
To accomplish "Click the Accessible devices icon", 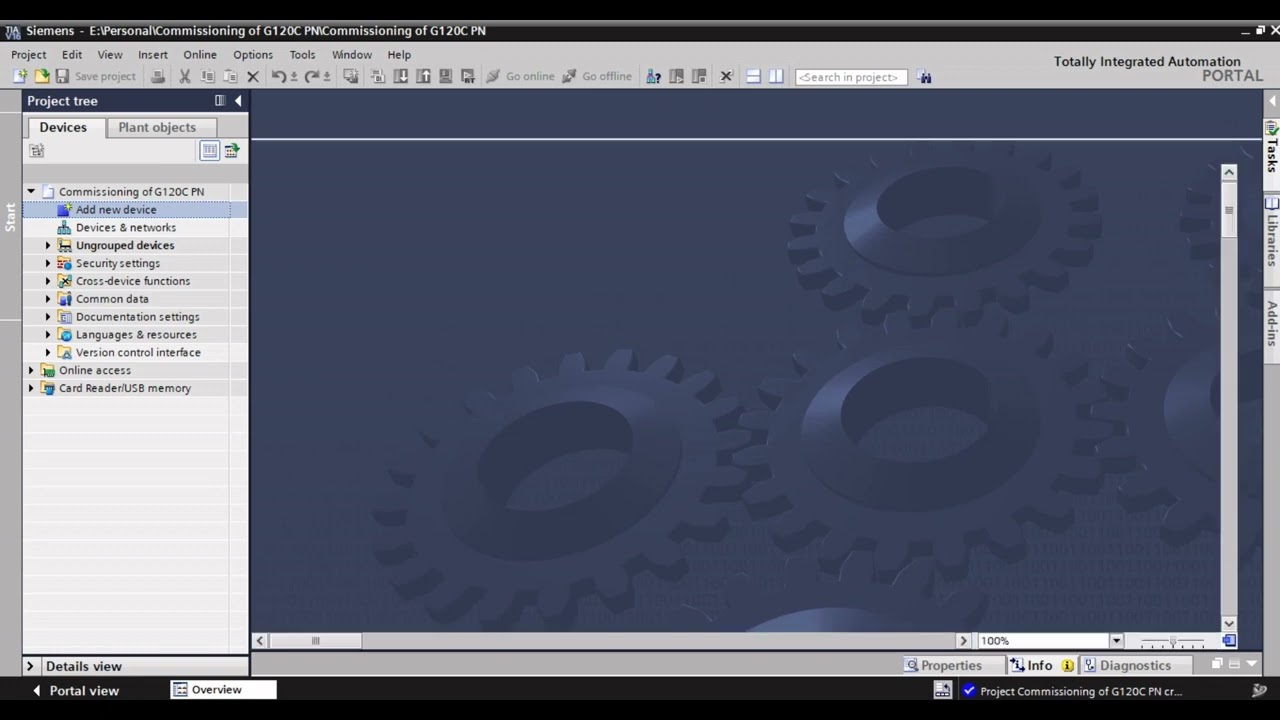I will pyautogui.click(x=653, y=76).
